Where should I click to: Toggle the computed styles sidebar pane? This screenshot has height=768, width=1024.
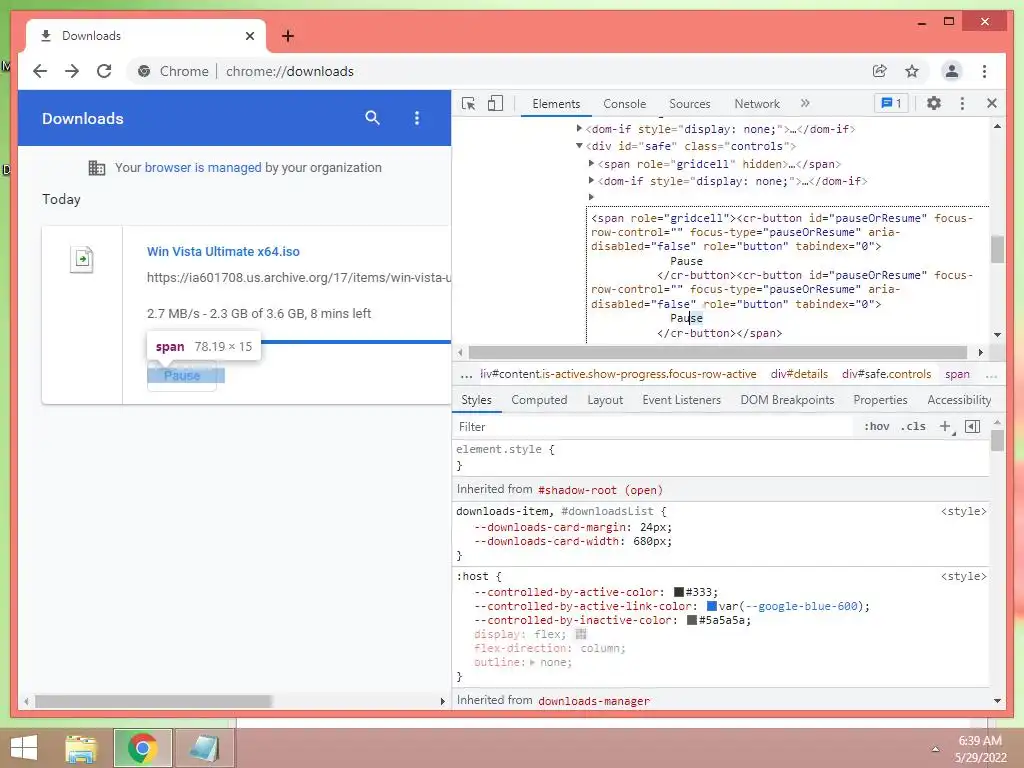click(x=972, y=426)
